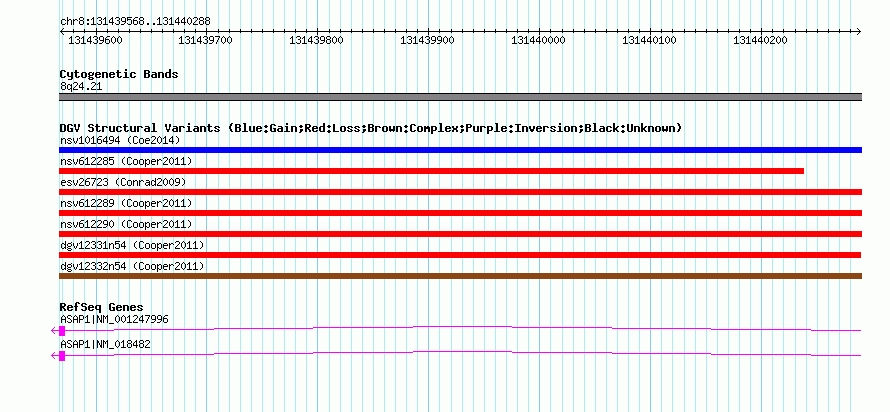Click the 131439800 ruler position

point(316,40)
